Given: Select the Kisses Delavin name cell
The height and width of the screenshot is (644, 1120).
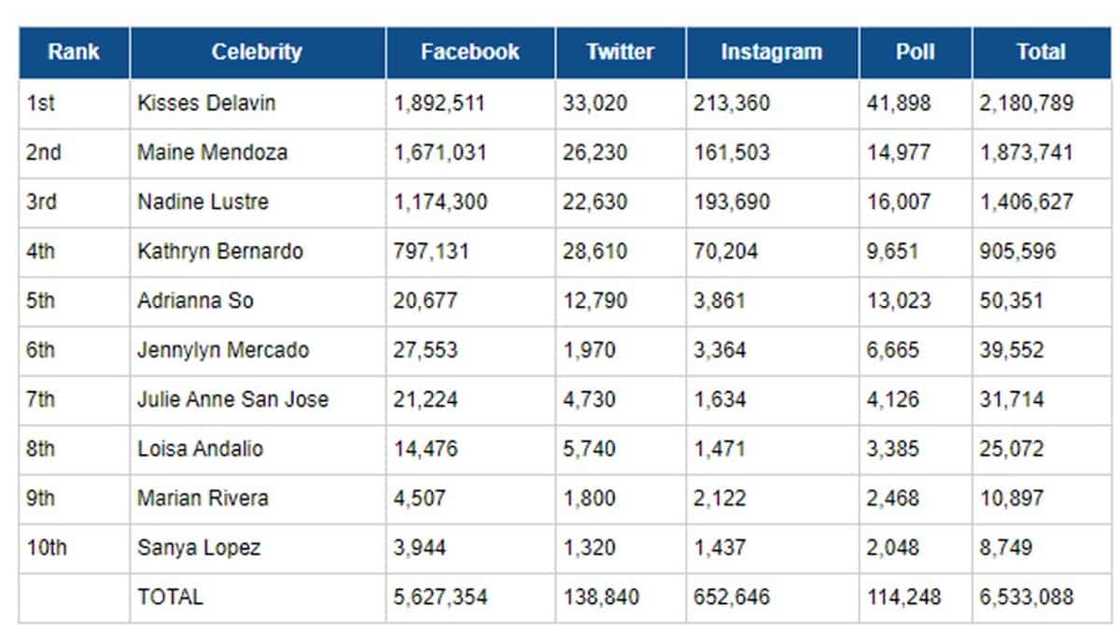Looking at the screenshot, I should click(207, 103).
